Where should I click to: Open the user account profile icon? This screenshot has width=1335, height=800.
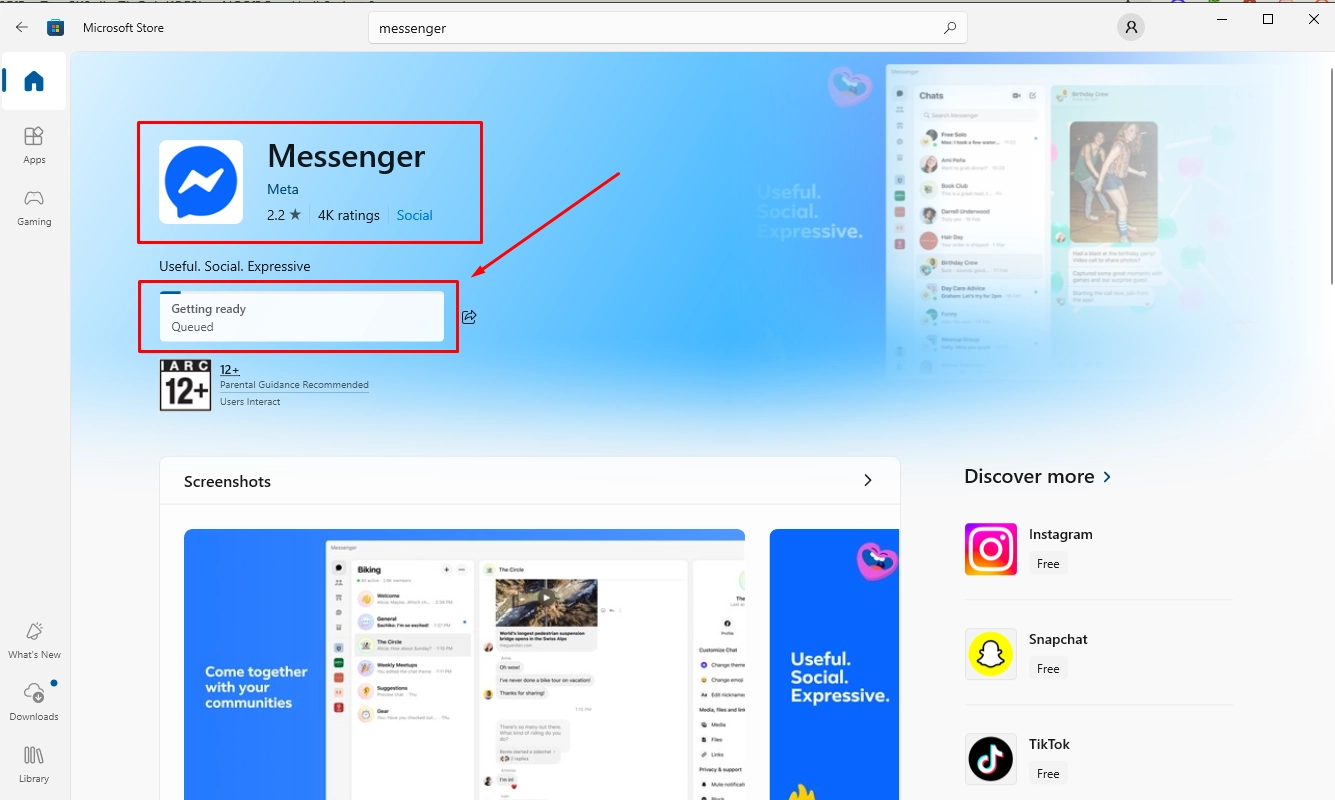(x=1131, y=28)
